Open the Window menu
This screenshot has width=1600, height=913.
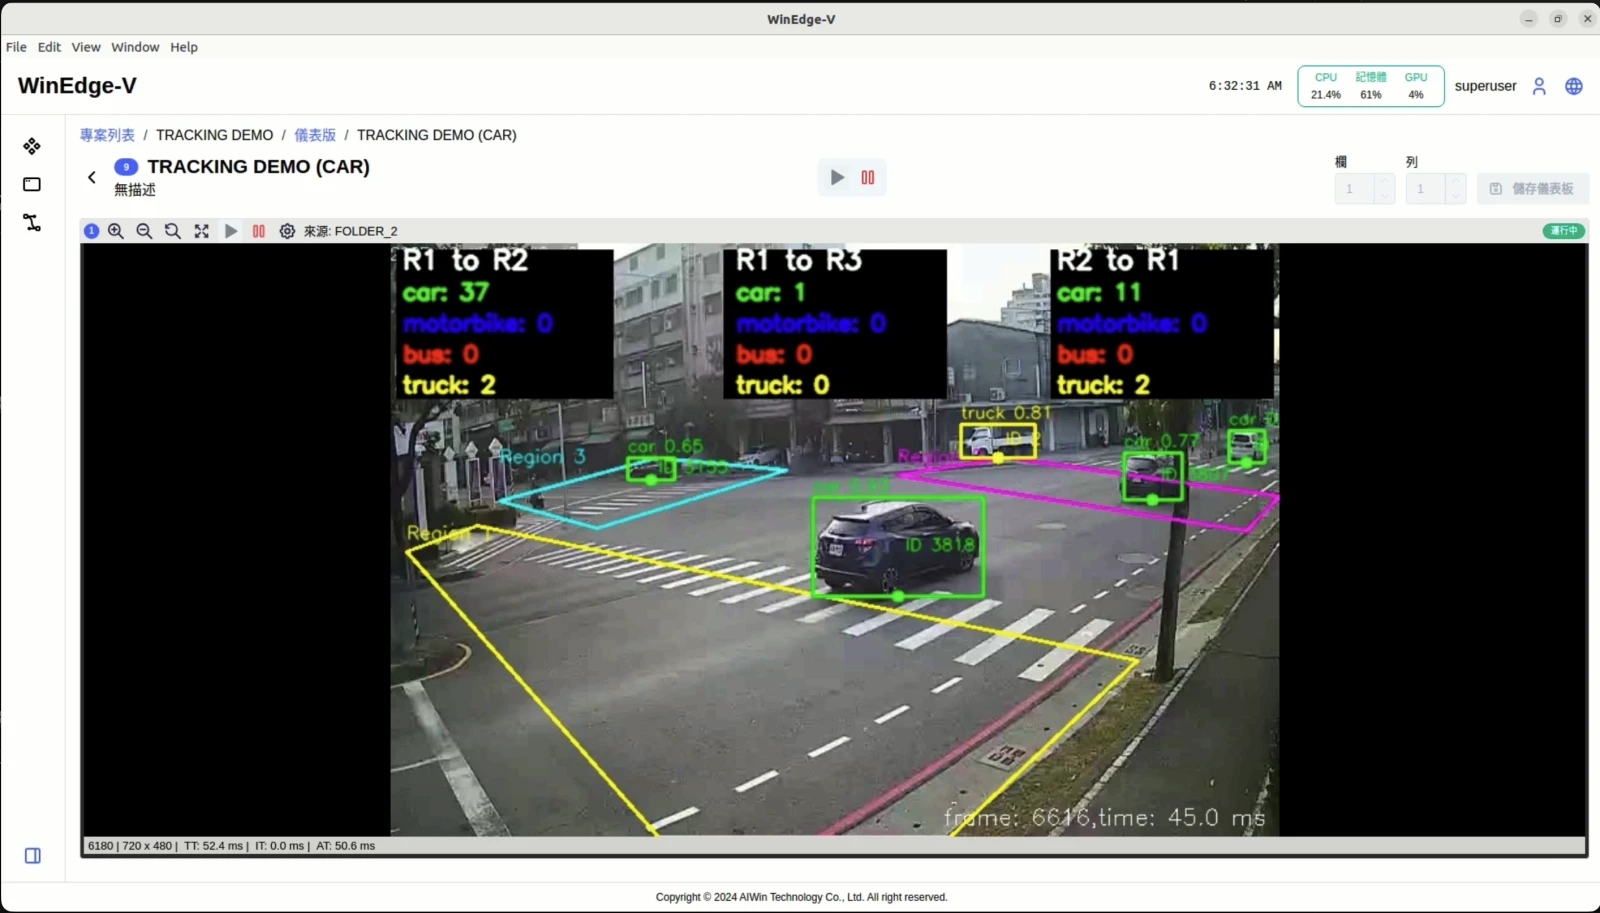[x=135, y=47]
